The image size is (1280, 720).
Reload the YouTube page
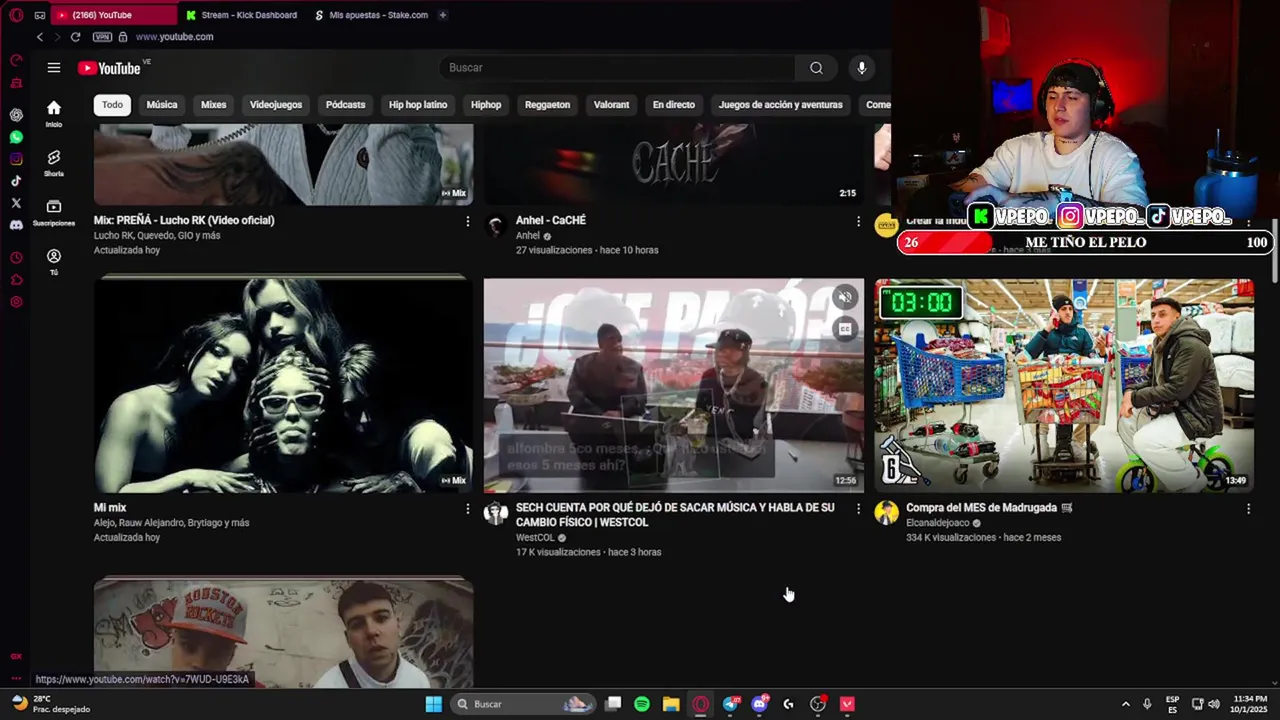[x=75, y=37]
